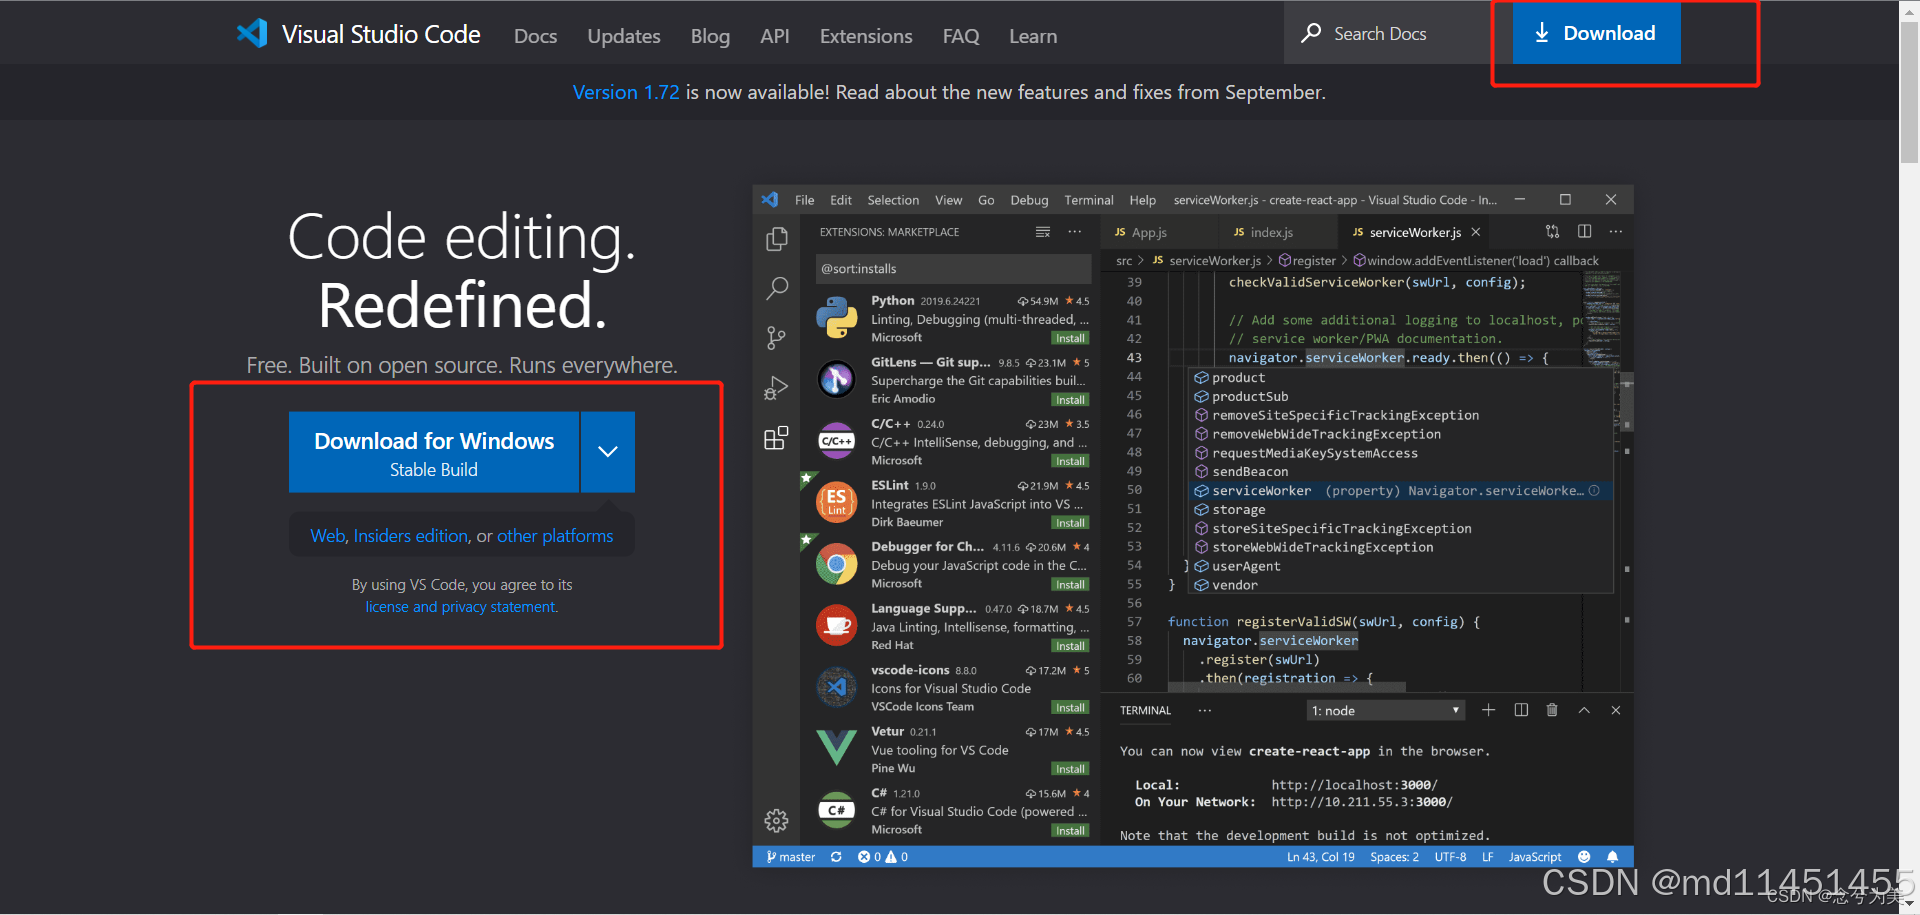This screenshot has height=915, width=1920.
Task: Focus the Search Docs field
Action: click(x=1398, y=33)
